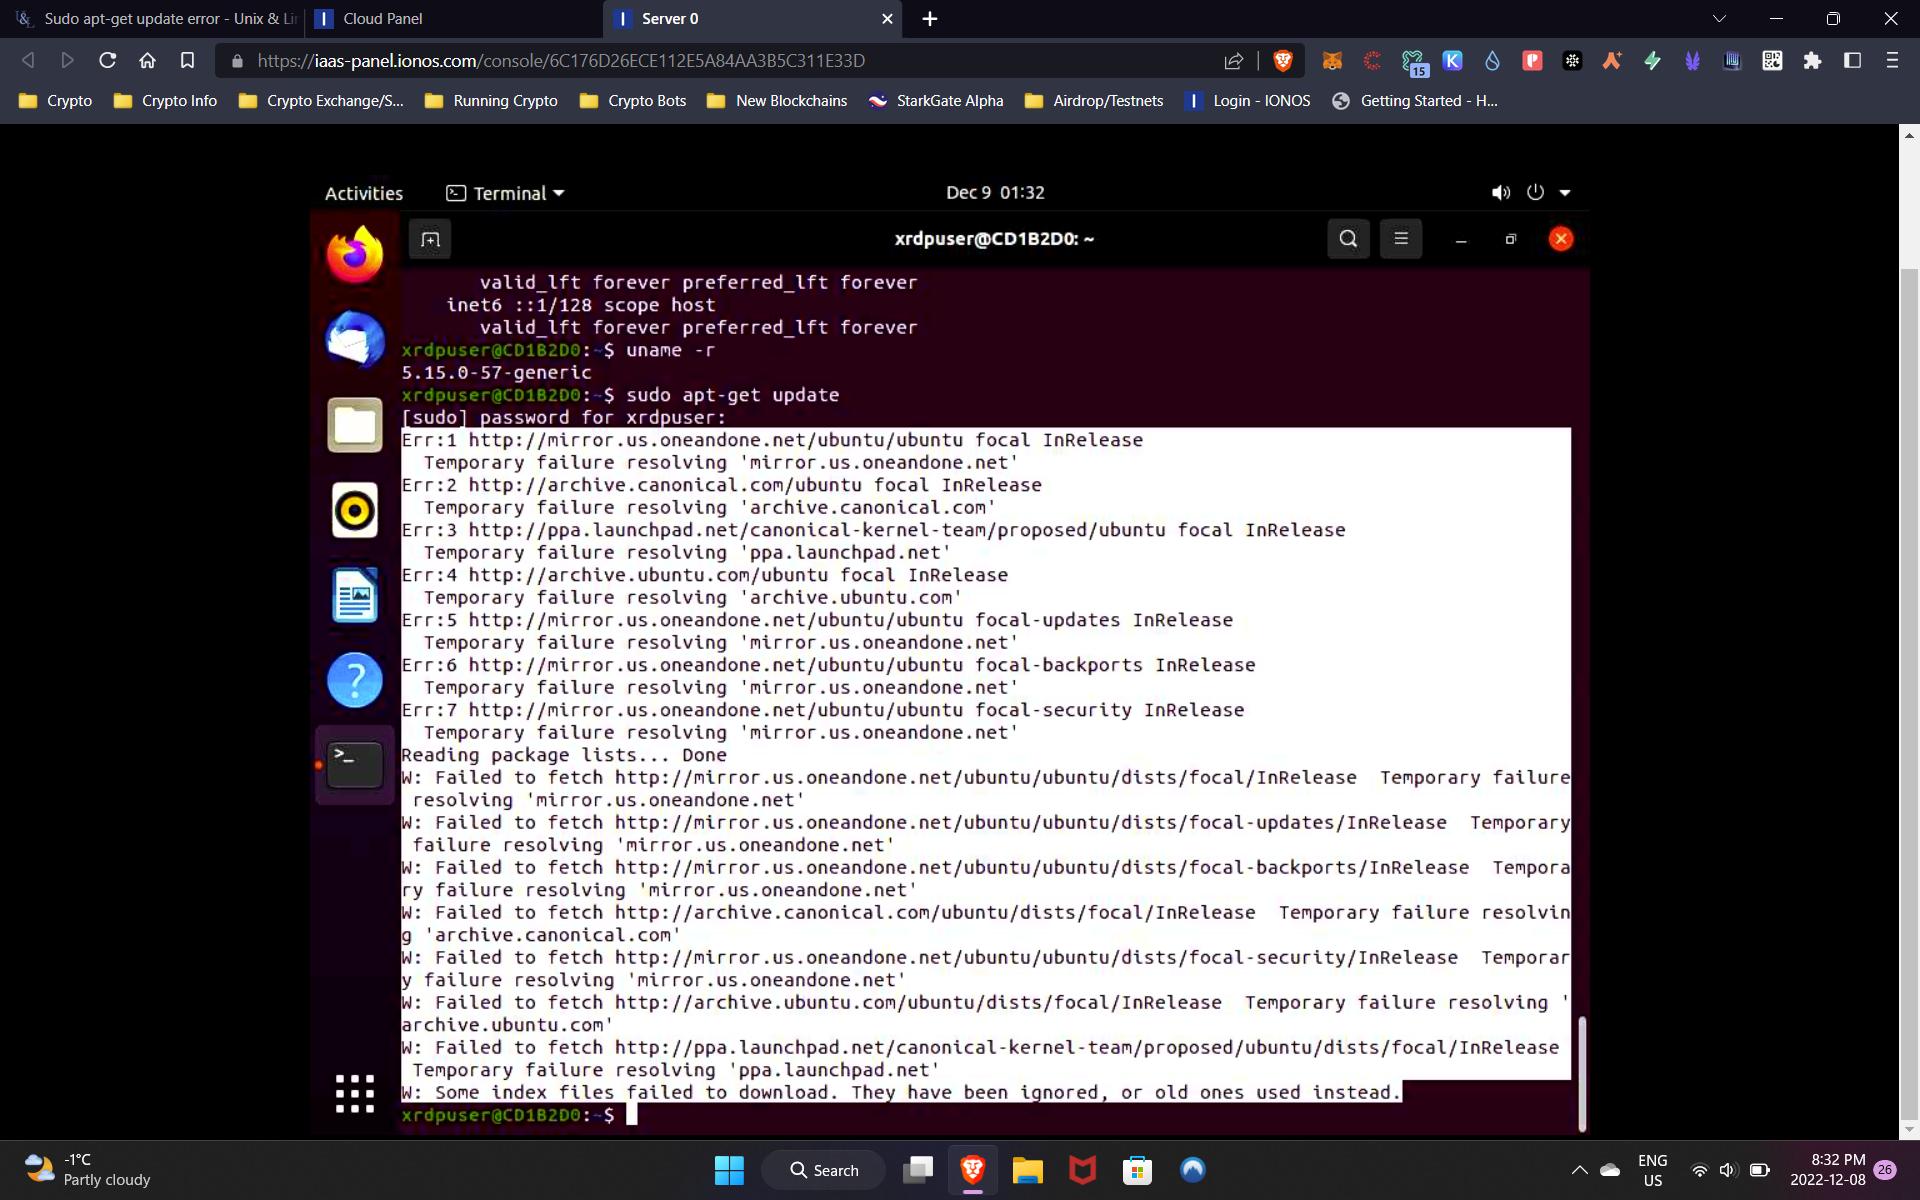Screen dimensions: 1920x1200
Task: Click the terminal vertical scrollbar
Action: point(1582,1073)
